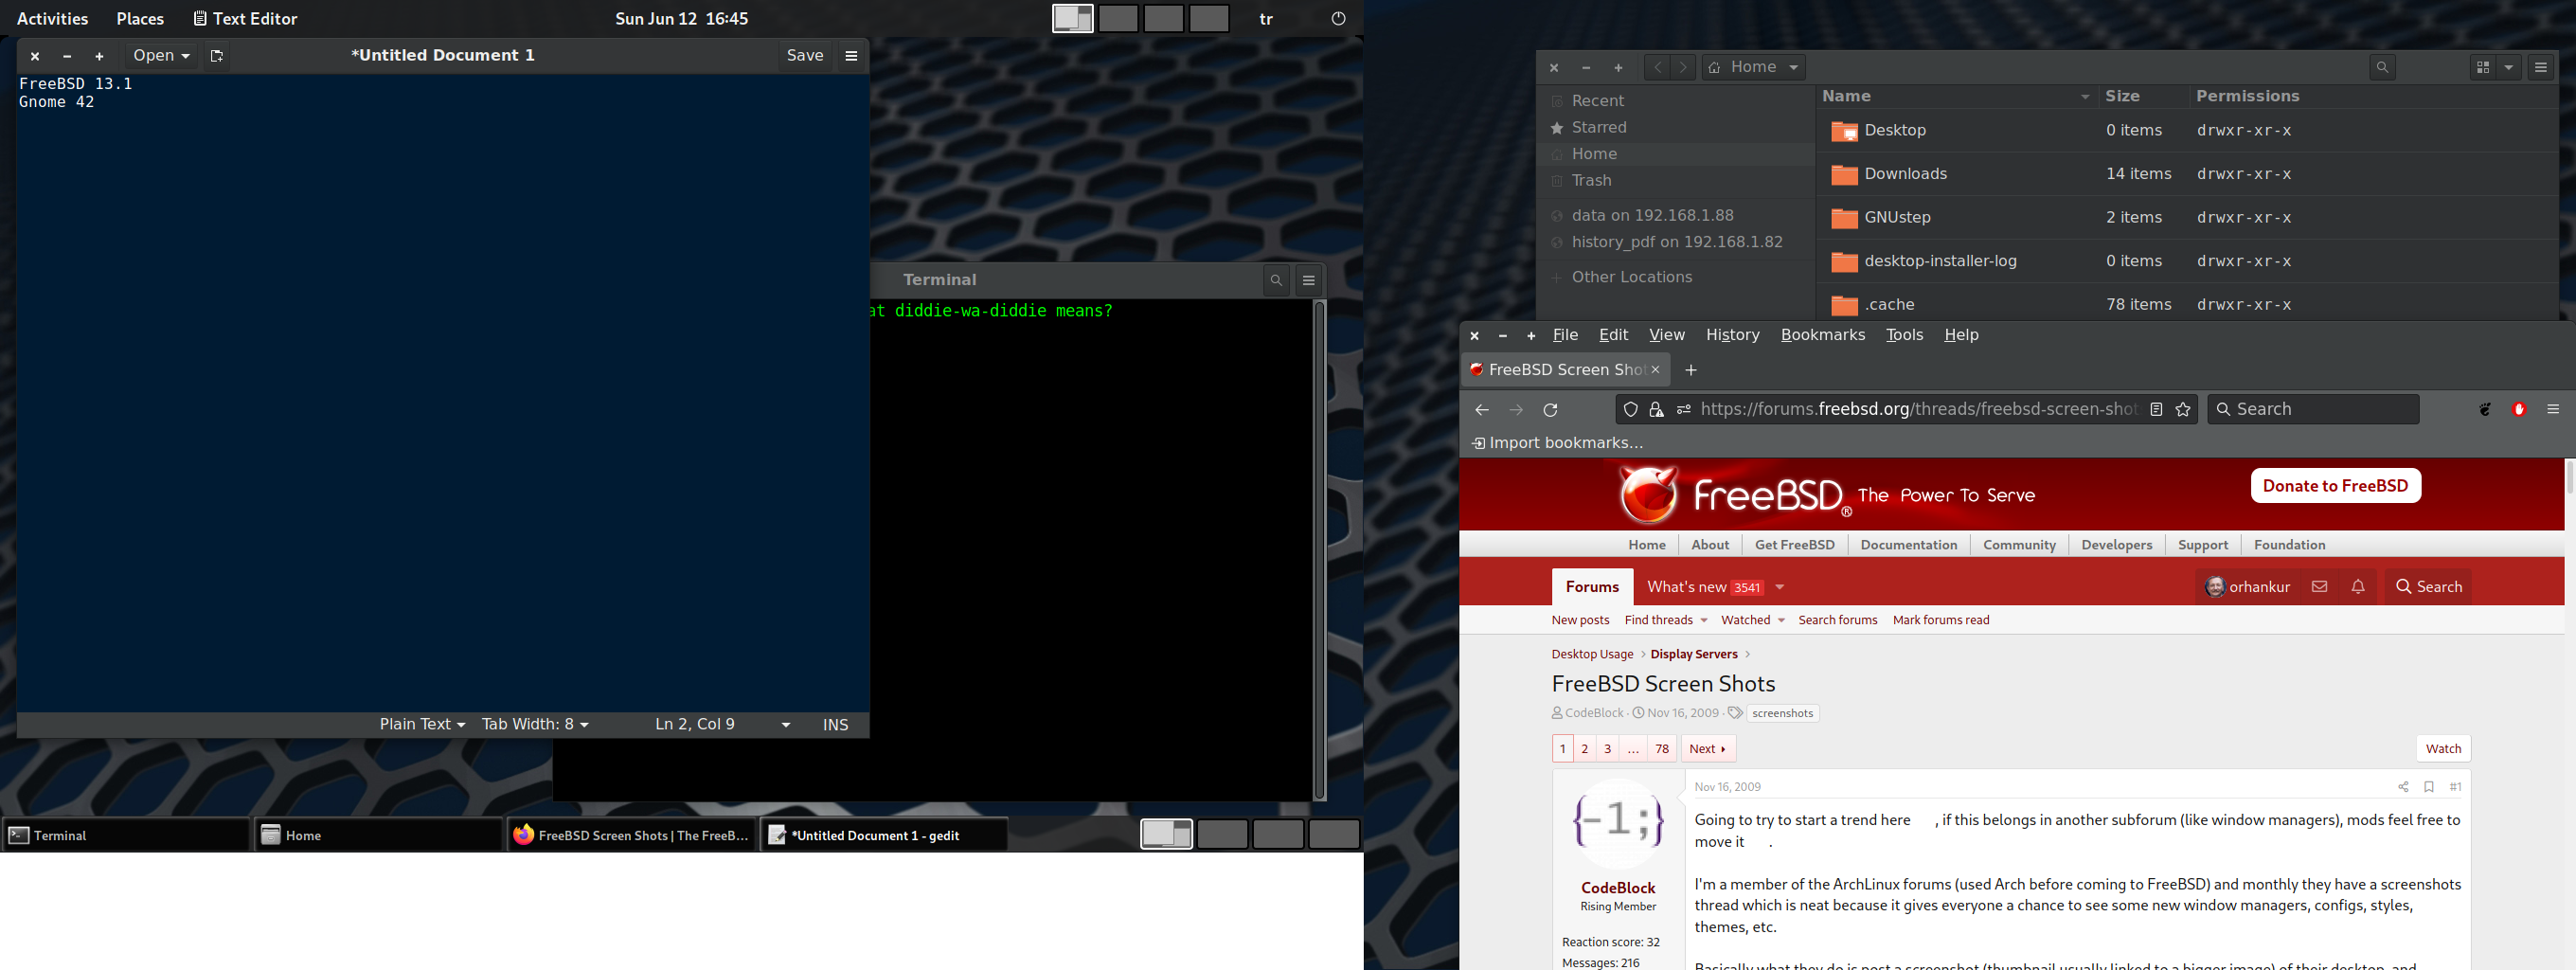
Task: Toggle INS overwrite mode in gedit
Action: pyautogui.click(x=835, y=725)
